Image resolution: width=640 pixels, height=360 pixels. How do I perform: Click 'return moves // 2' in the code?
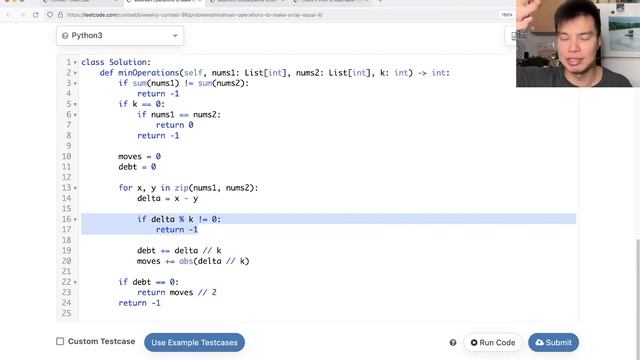click(177, 292)
